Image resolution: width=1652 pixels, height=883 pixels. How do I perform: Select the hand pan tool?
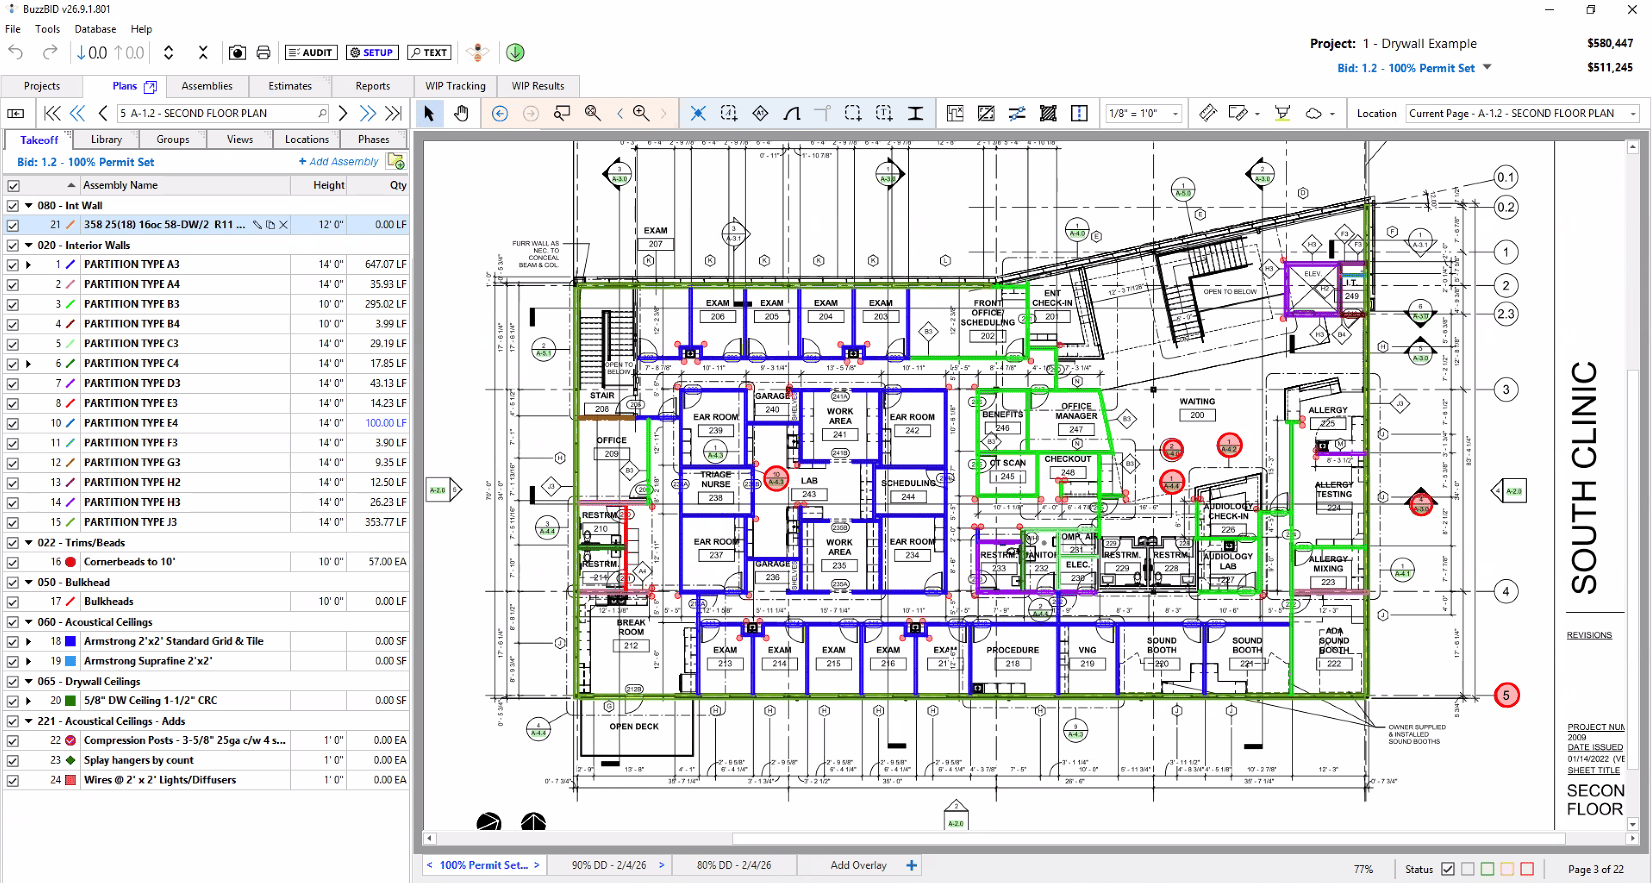point(461,113)
